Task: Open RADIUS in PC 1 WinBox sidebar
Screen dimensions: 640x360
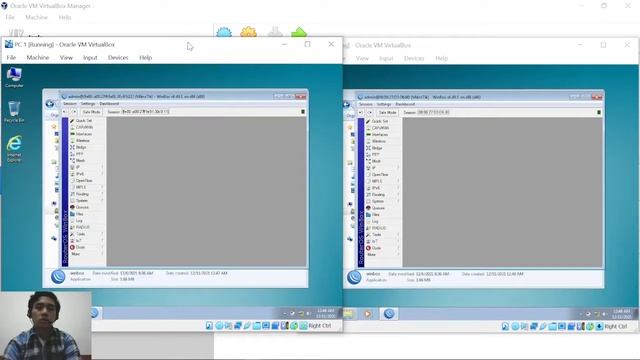Action: coord(83,227)
